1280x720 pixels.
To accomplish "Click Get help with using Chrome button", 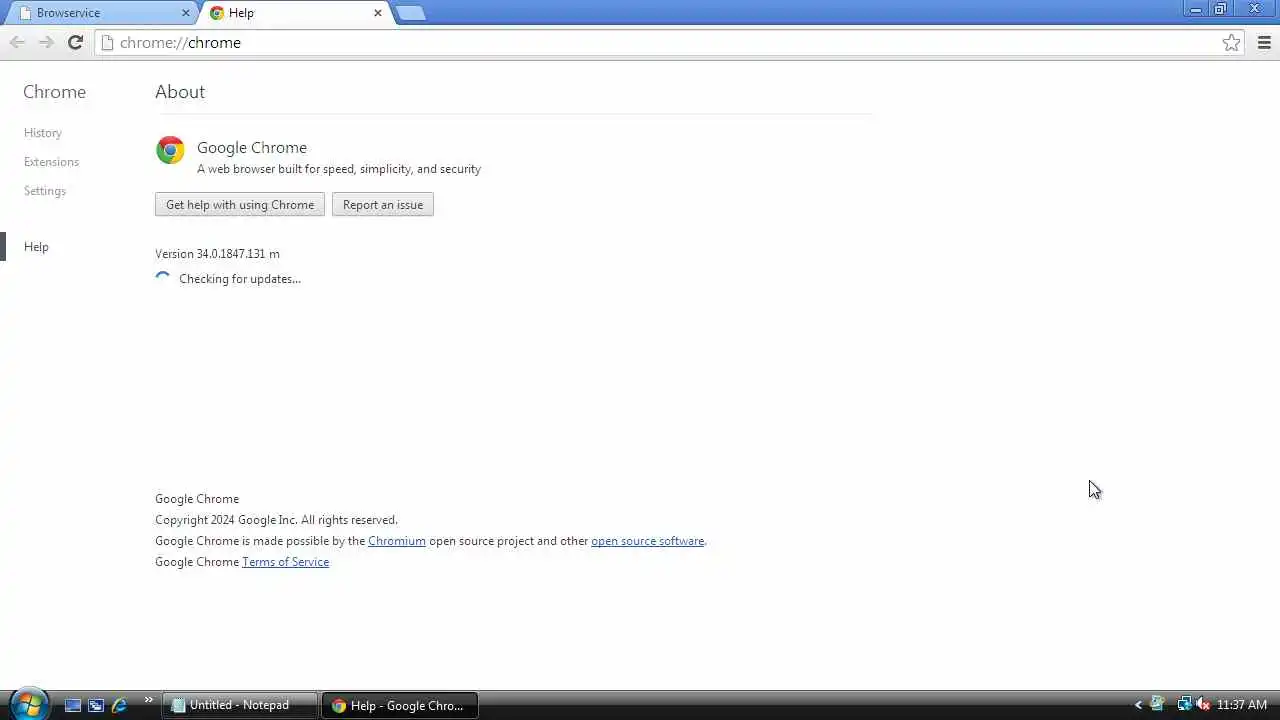I will 240,204.
